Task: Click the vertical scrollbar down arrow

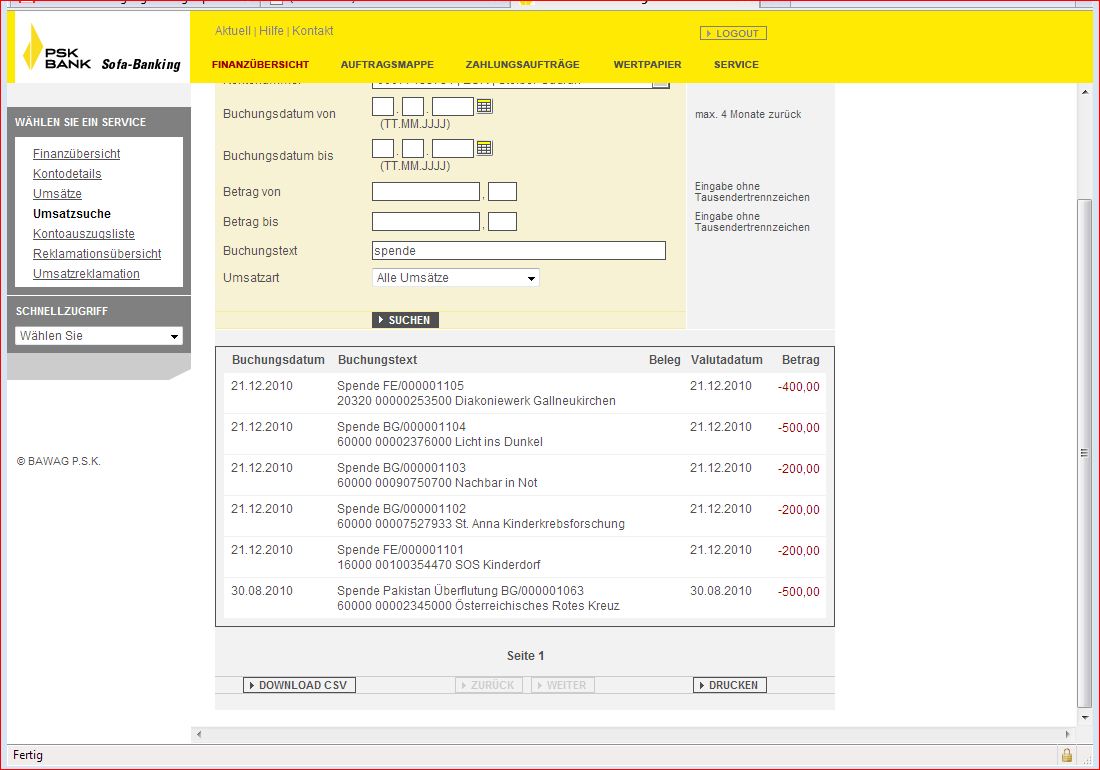Action: (x=1084, y=717)
